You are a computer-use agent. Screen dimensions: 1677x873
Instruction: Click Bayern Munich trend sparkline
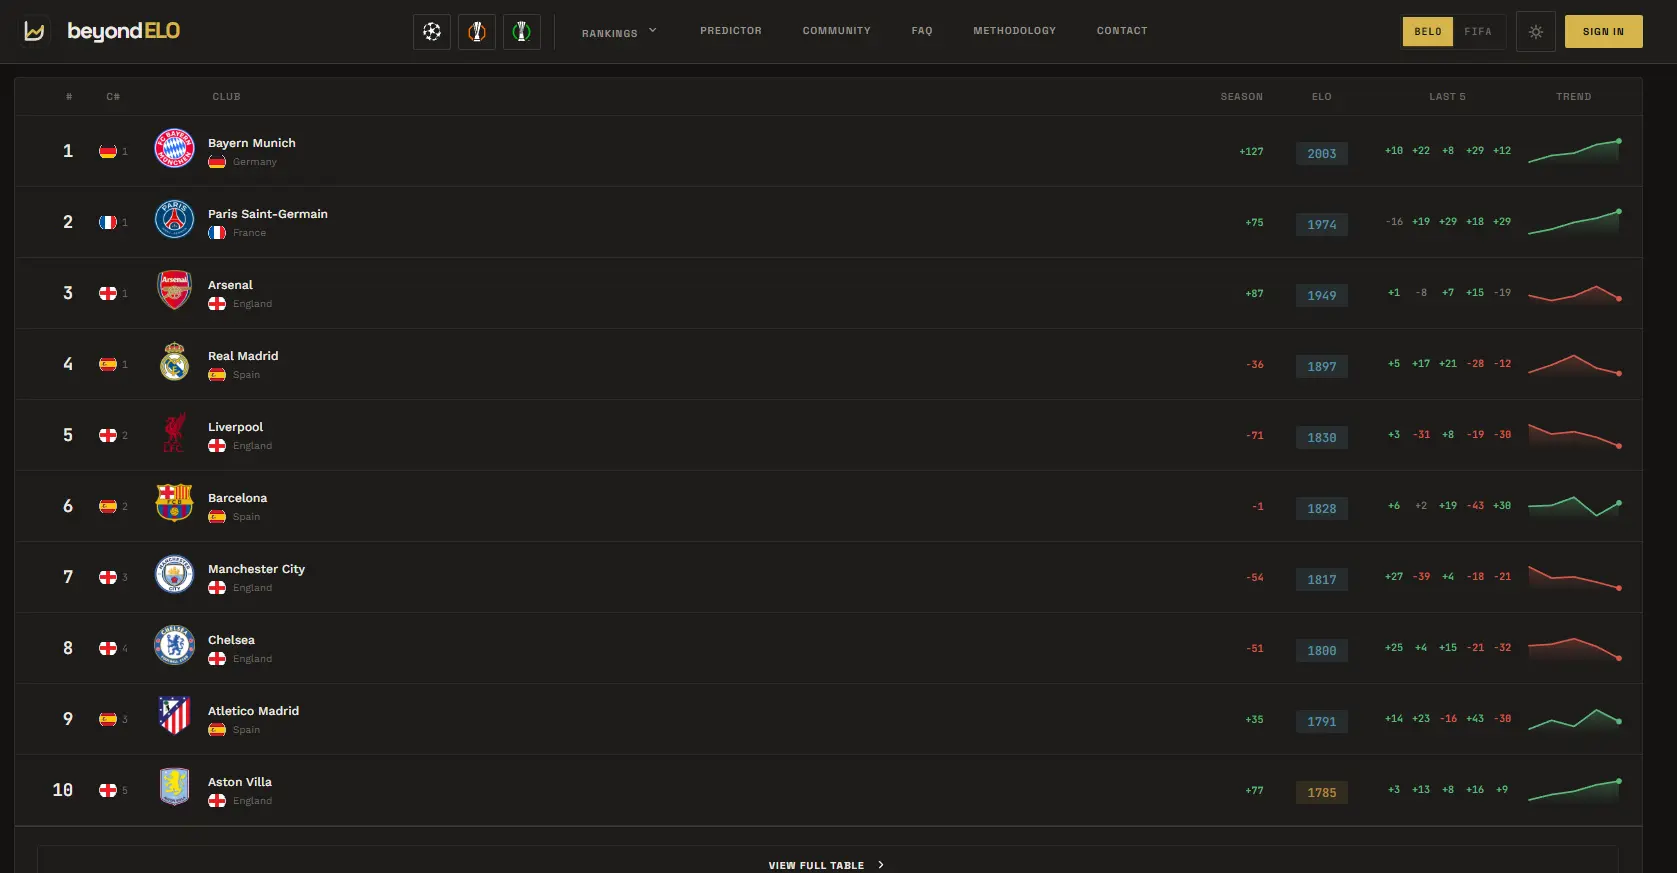[1574, 151]
